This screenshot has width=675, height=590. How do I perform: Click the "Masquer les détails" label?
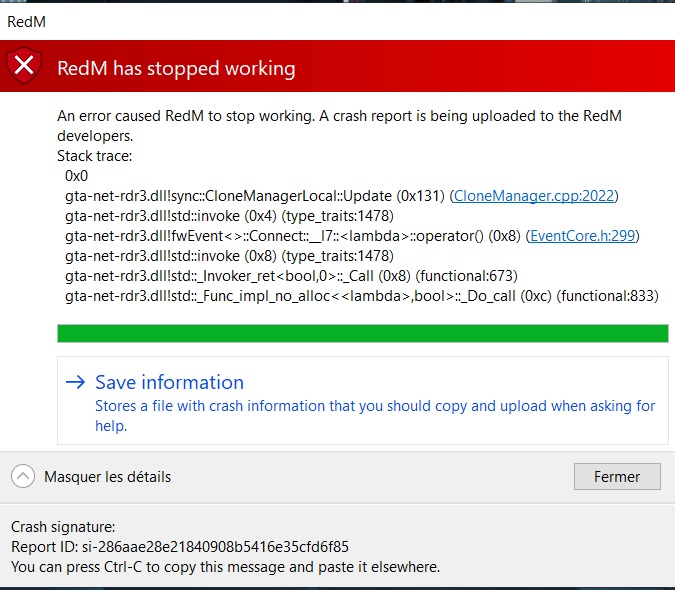tap(107, 477)
